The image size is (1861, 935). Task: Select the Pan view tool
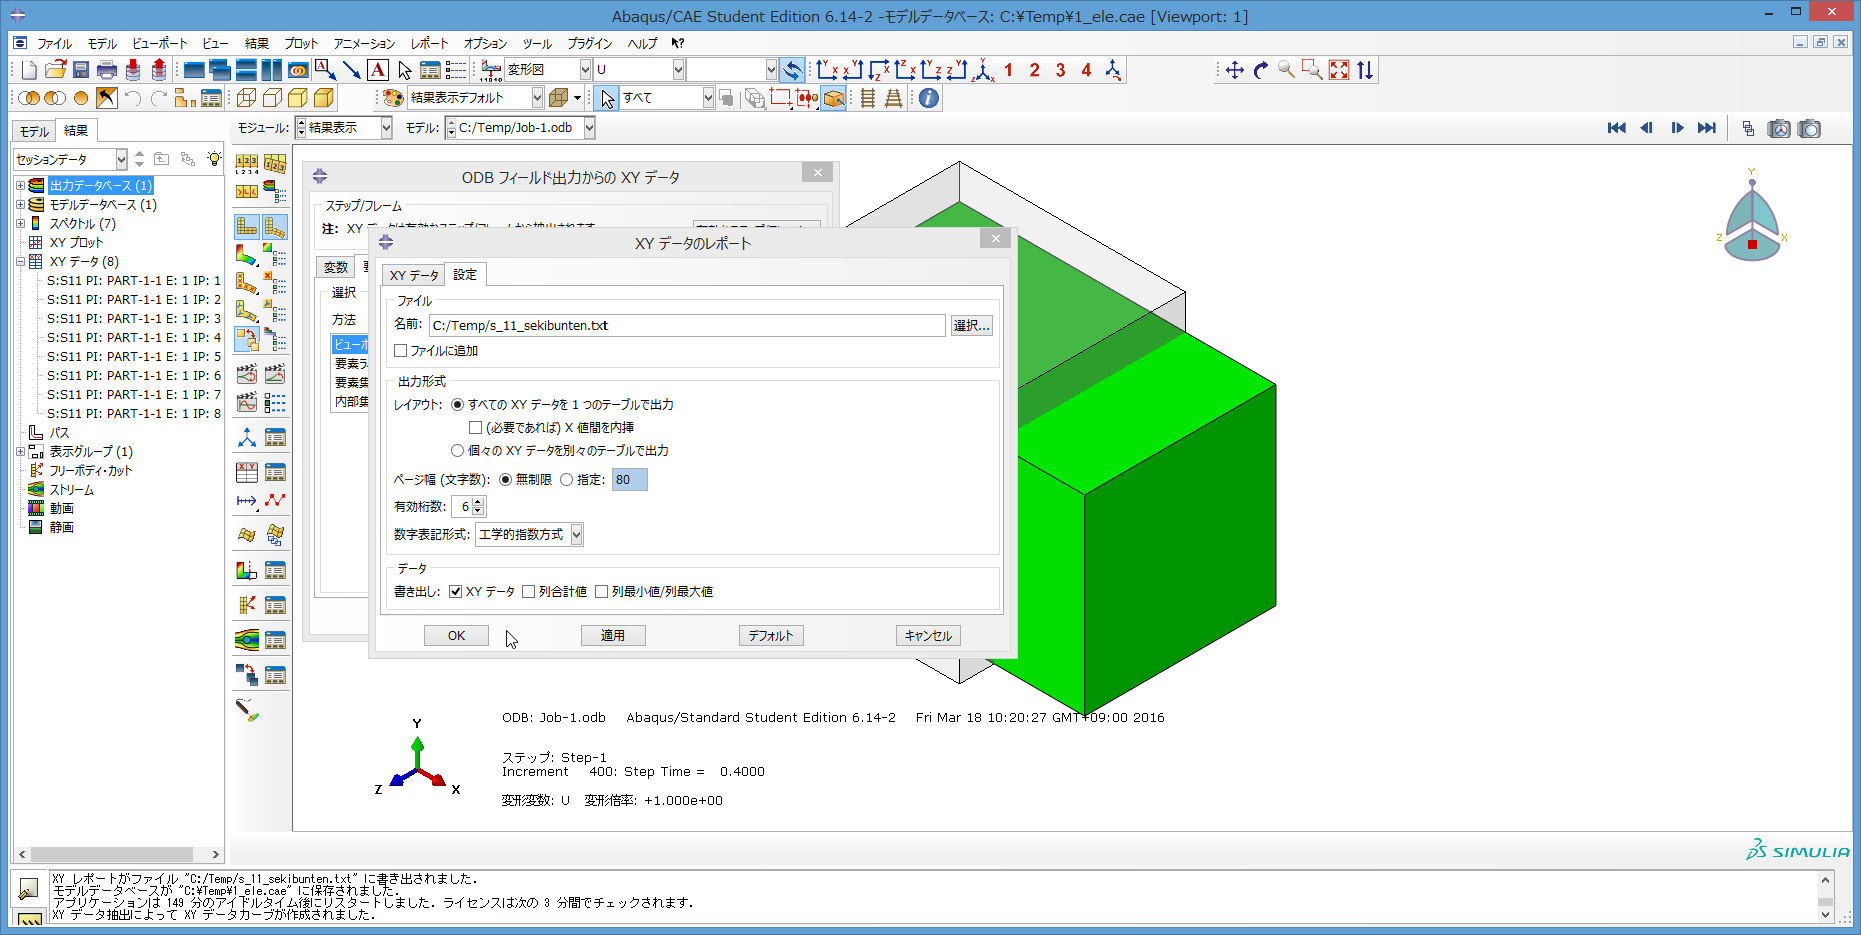tap(1234, 70)
